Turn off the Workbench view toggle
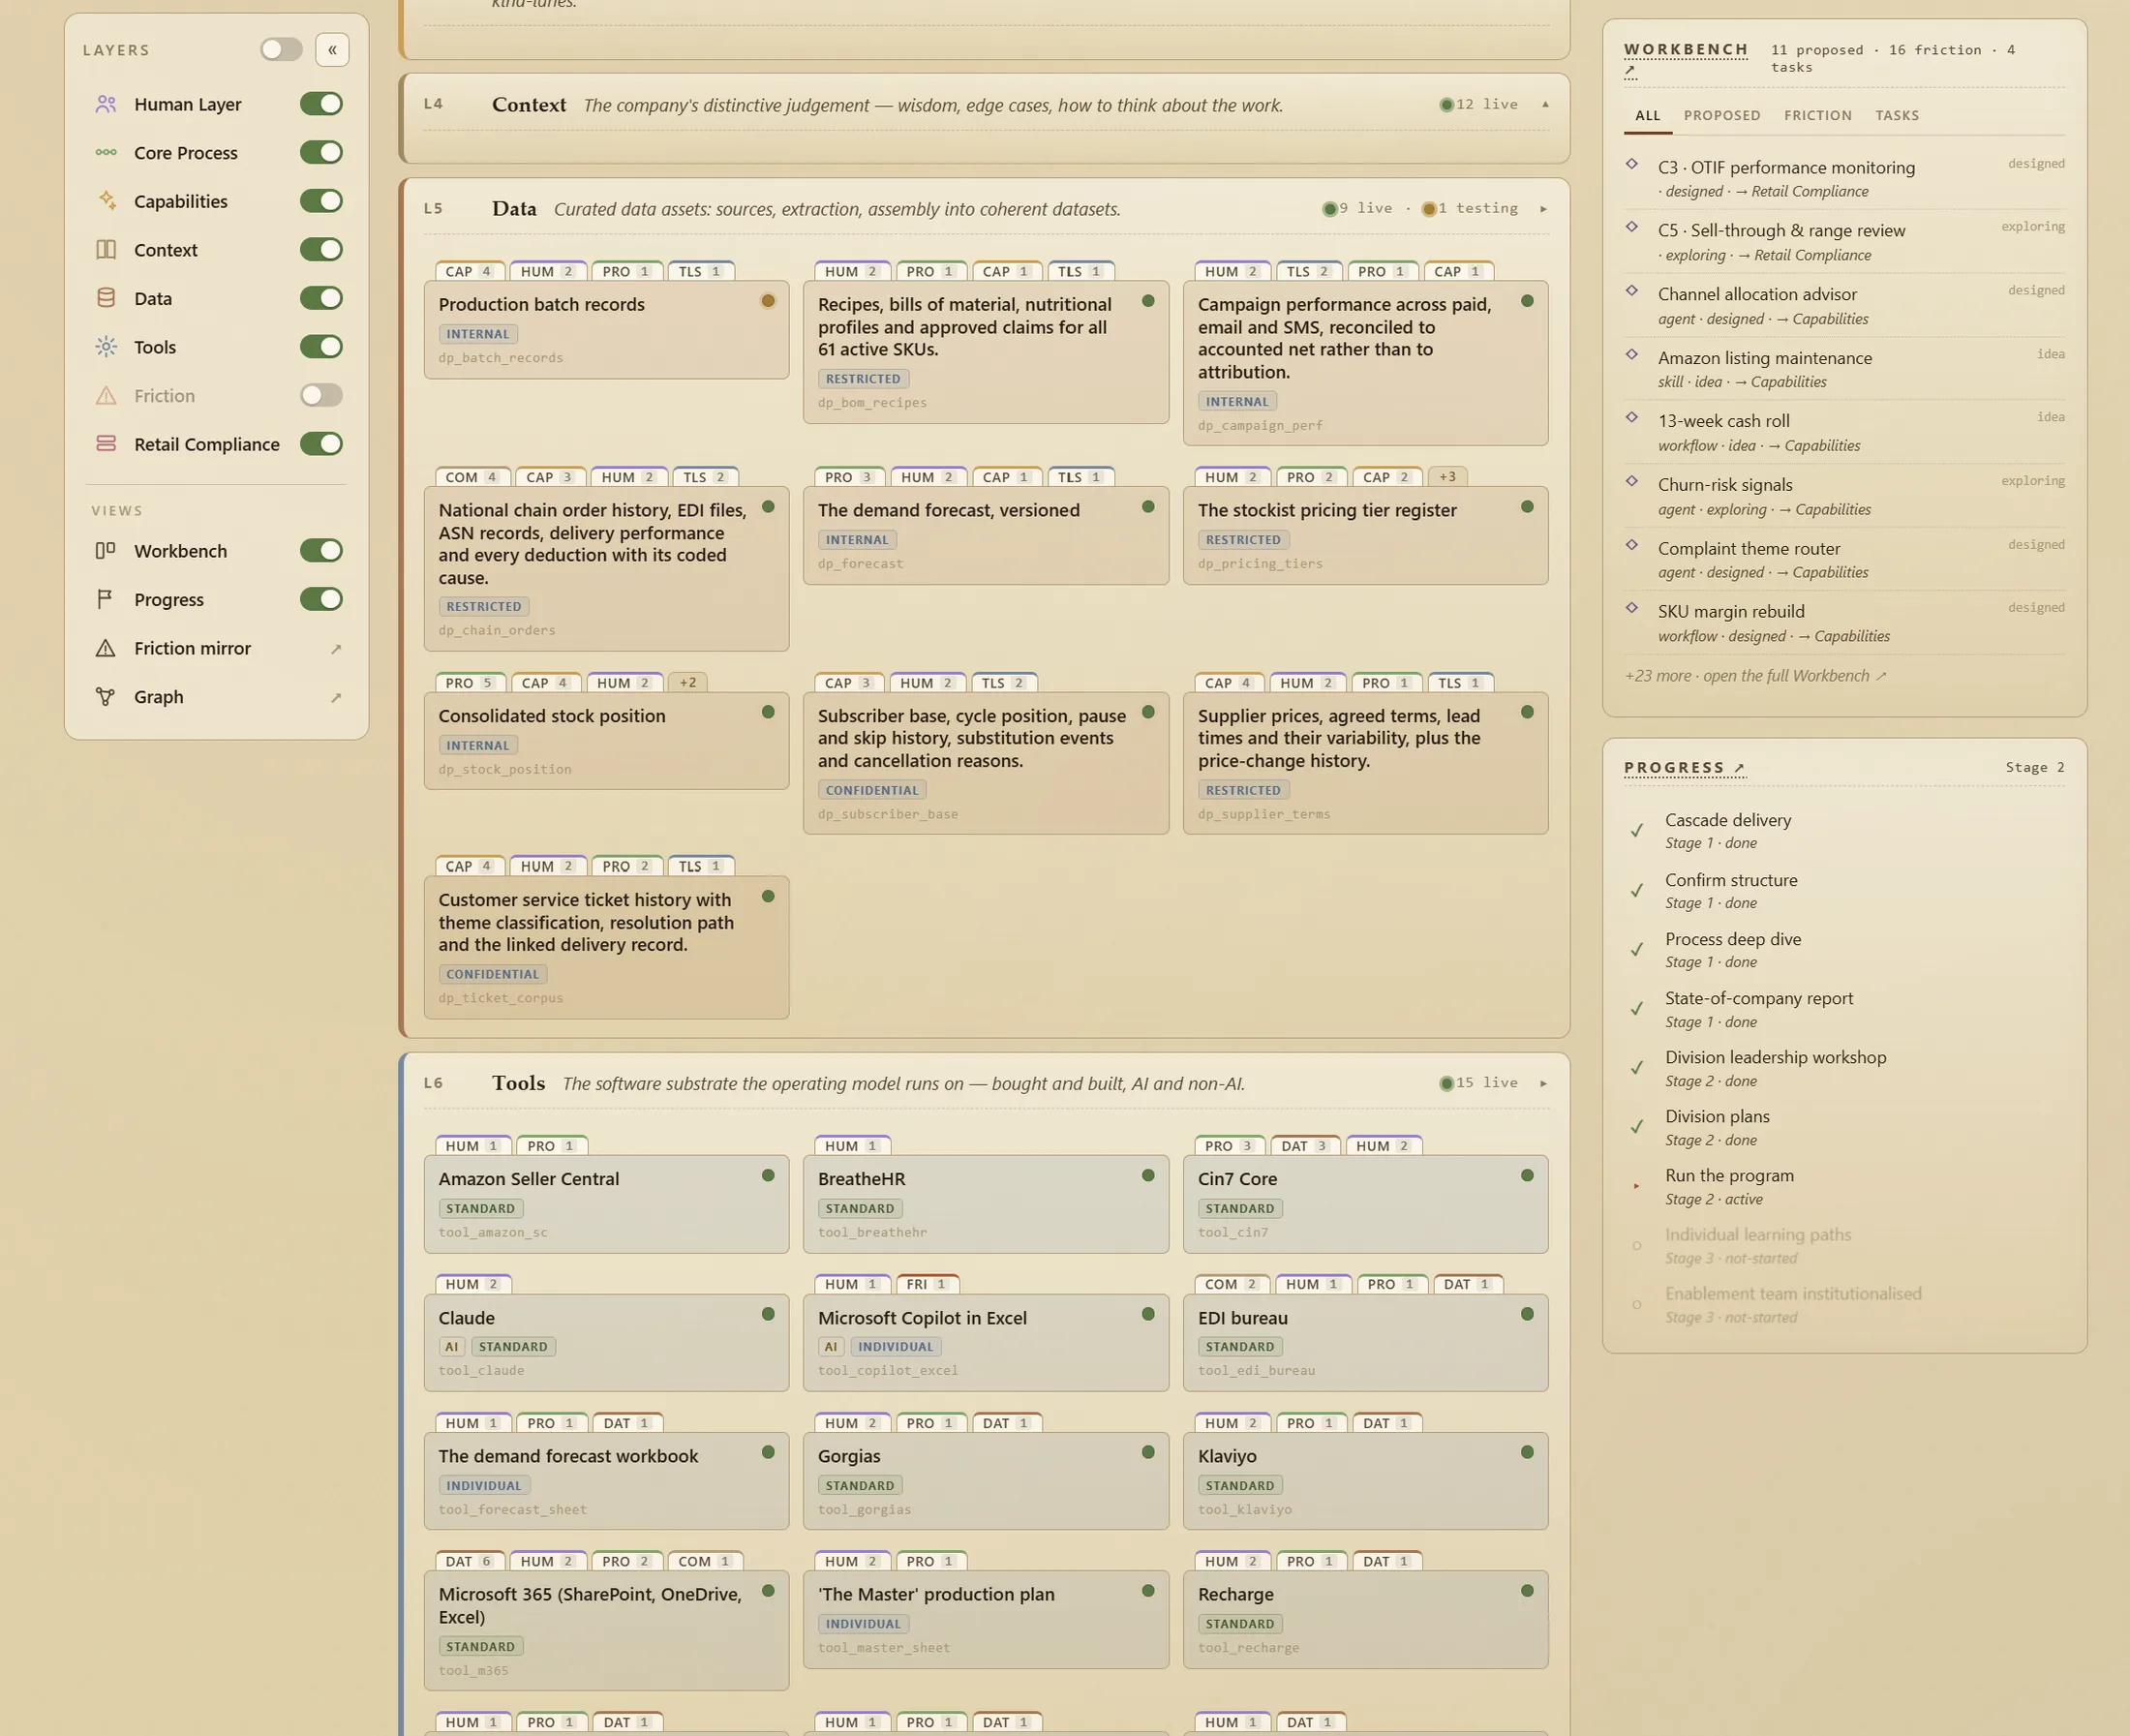Viewport: 2130px width, 1736px height. click(x=321, y=551)
